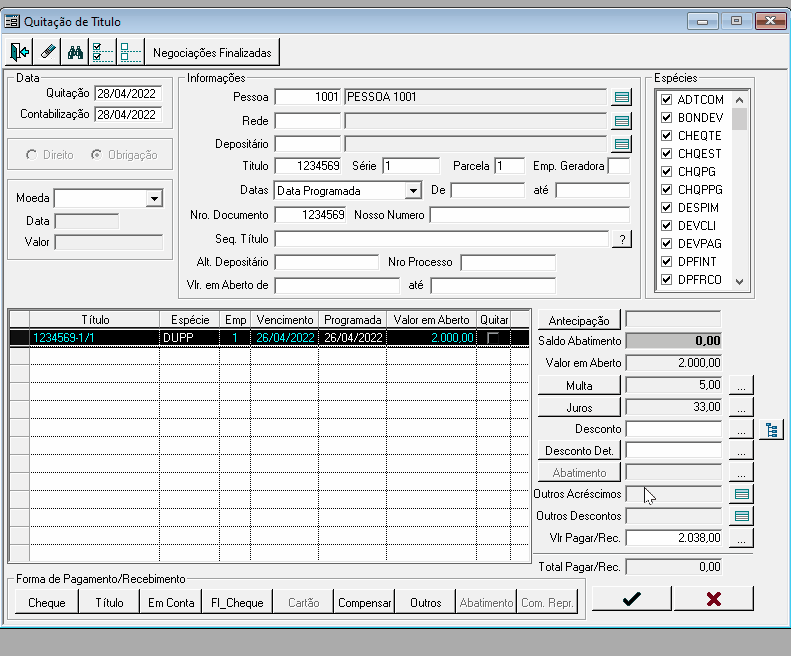Uncheck CHQEST espécie checkbox
The image size is (791, 656).
pyautogui.click(x=666, y=153)
